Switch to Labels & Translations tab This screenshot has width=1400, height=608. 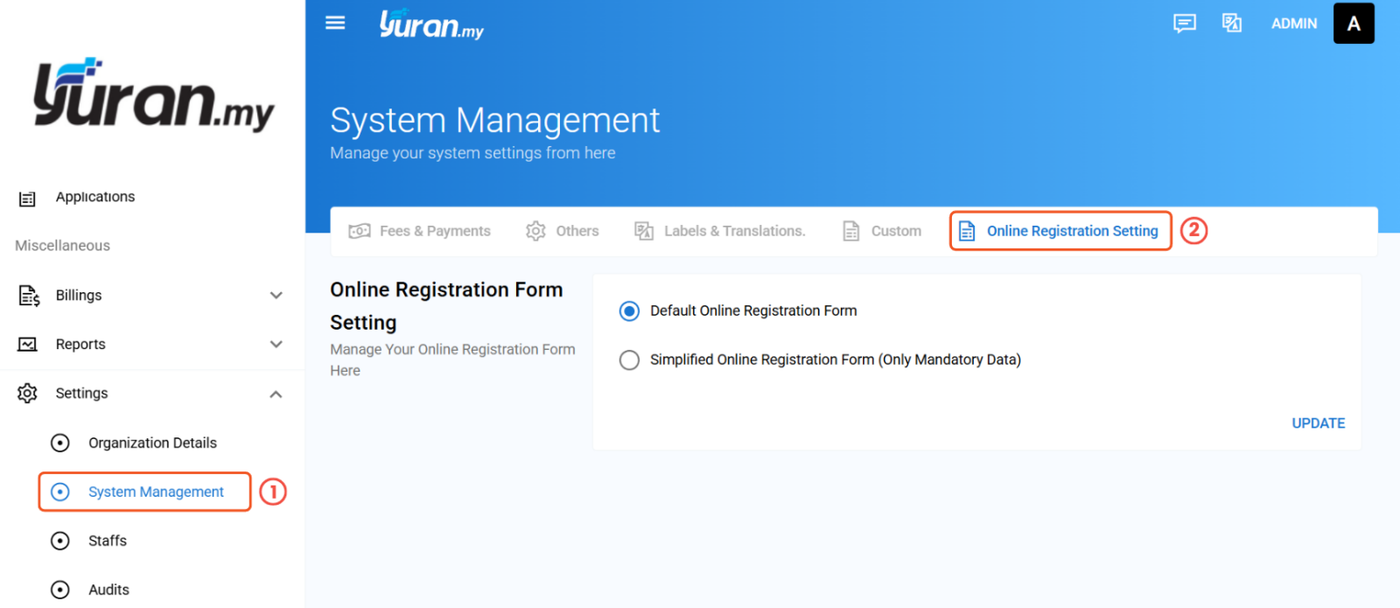tap(720, 231)
